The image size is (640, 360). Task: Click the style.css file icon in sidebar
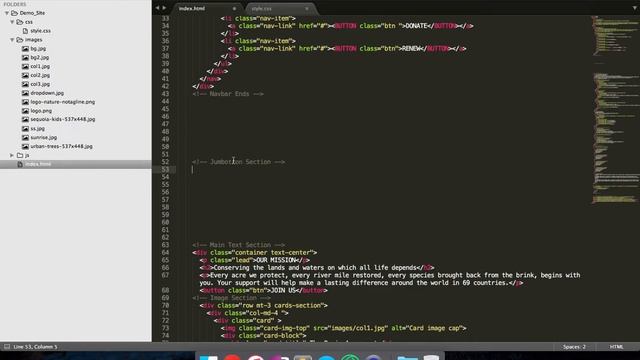(25, 31)
